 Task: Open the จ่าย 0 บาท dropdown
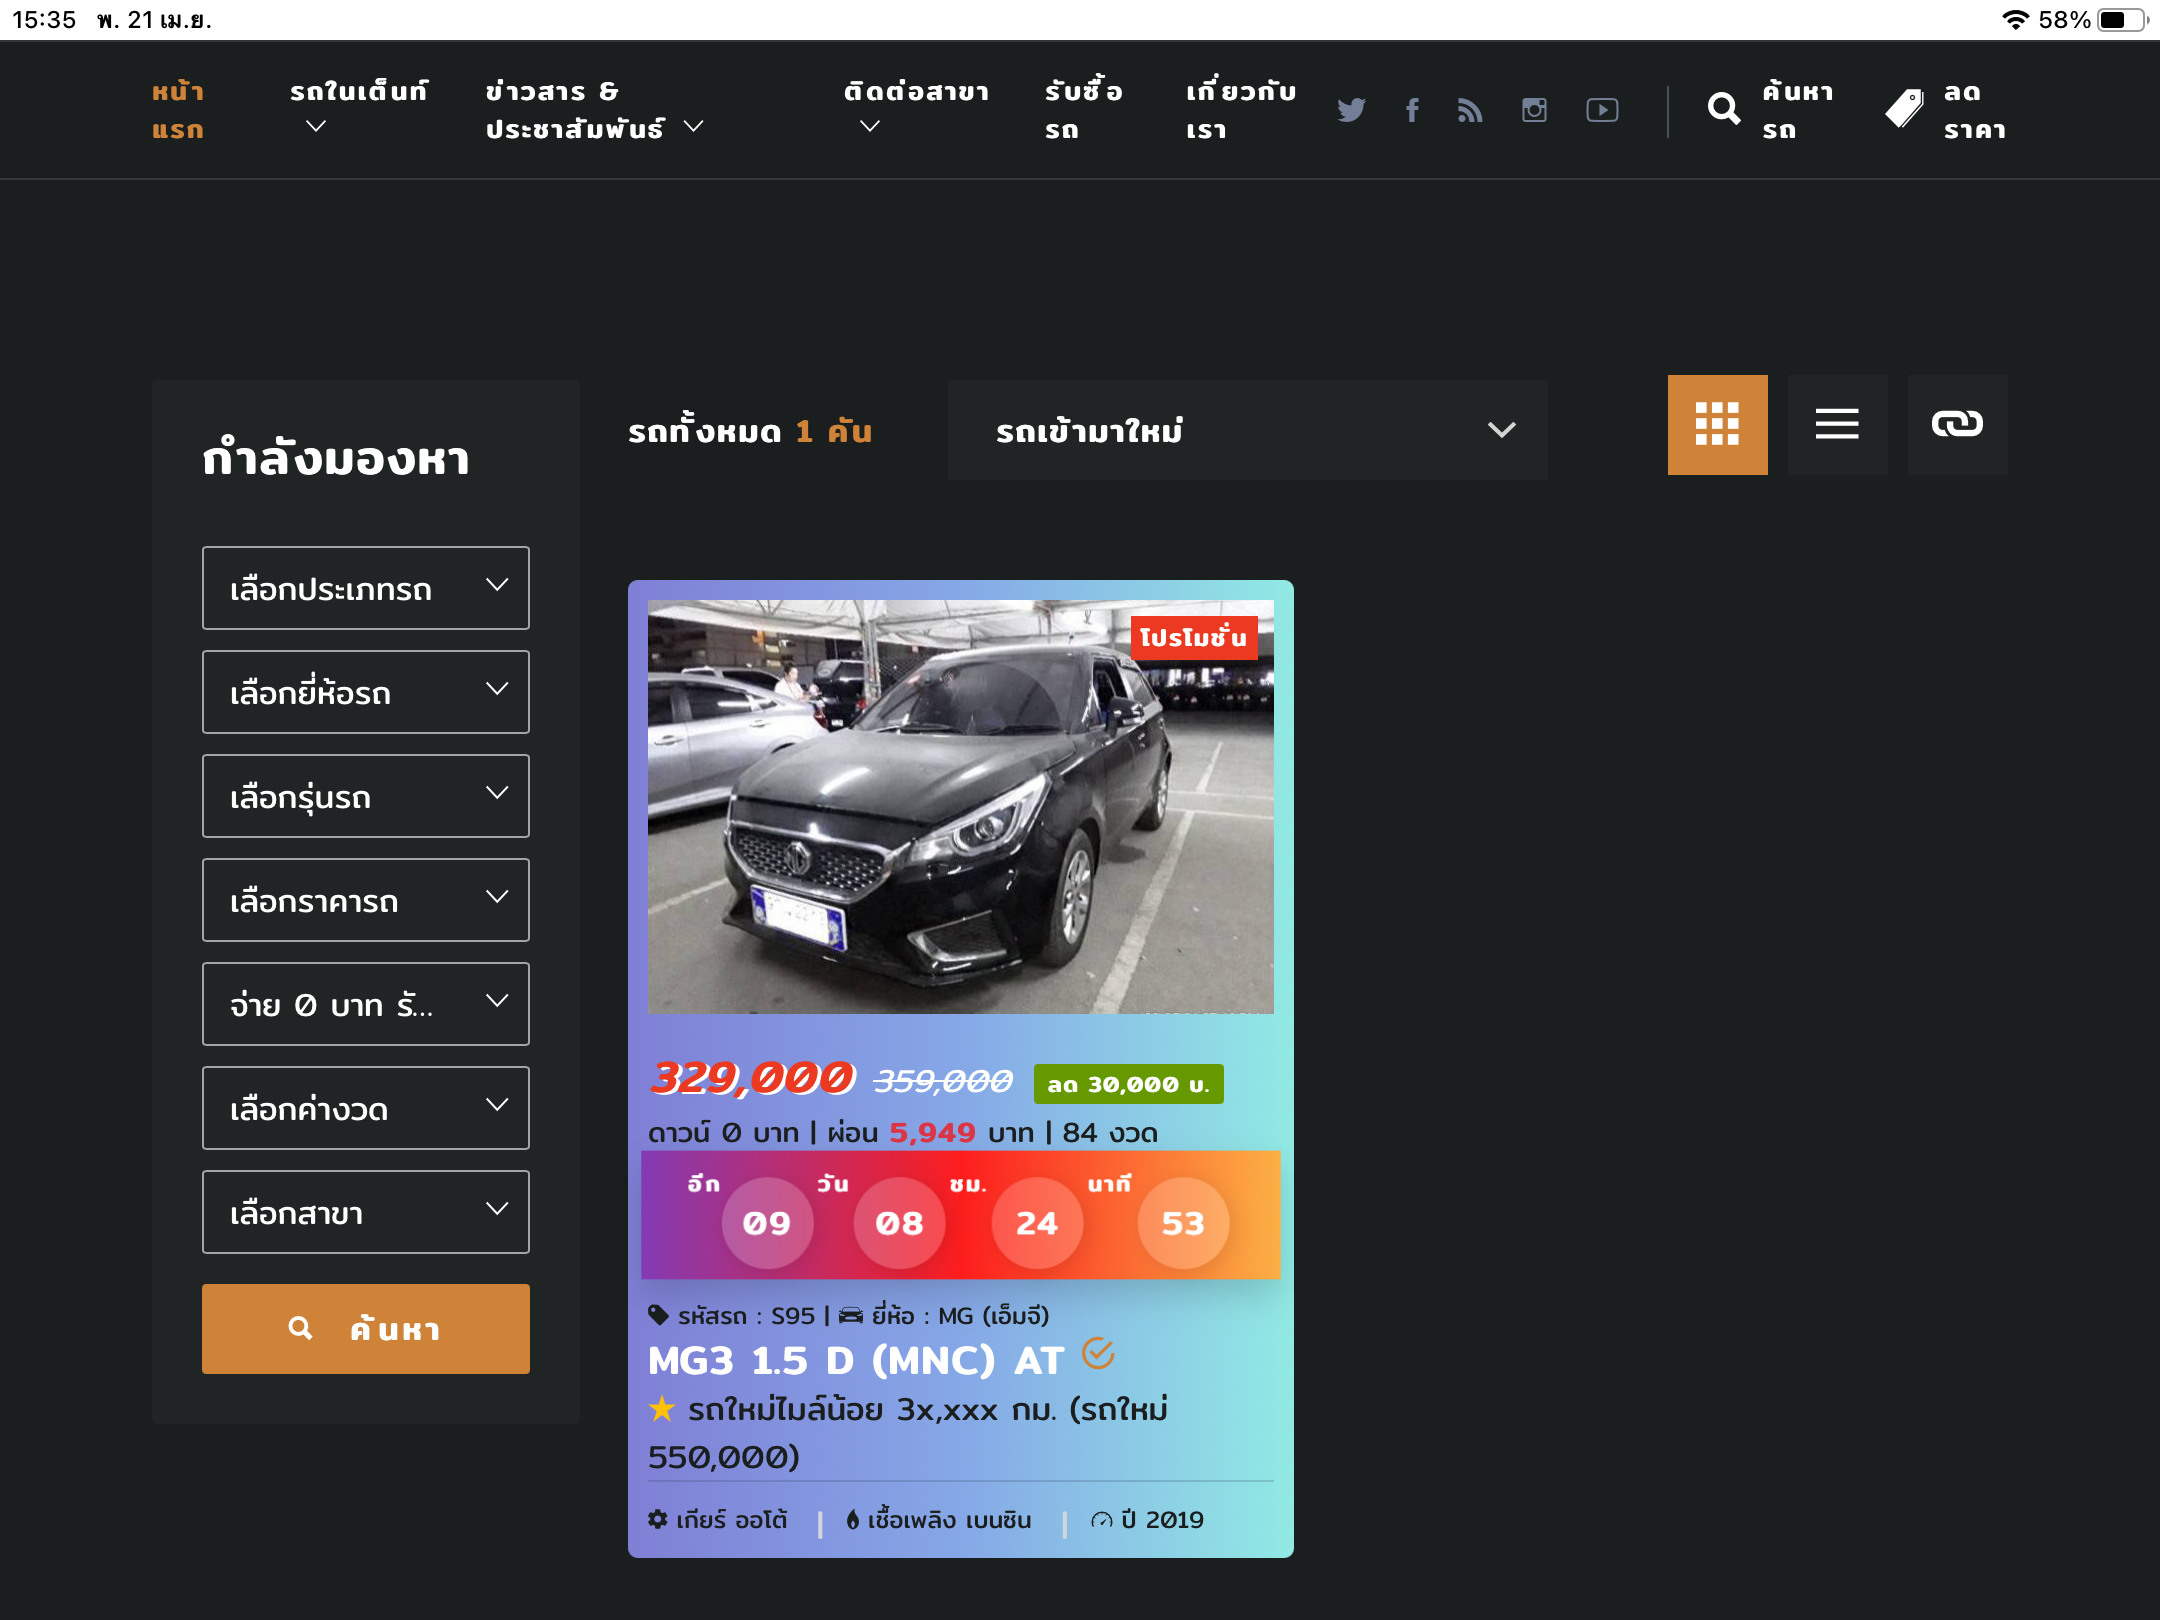[366, 1004]
